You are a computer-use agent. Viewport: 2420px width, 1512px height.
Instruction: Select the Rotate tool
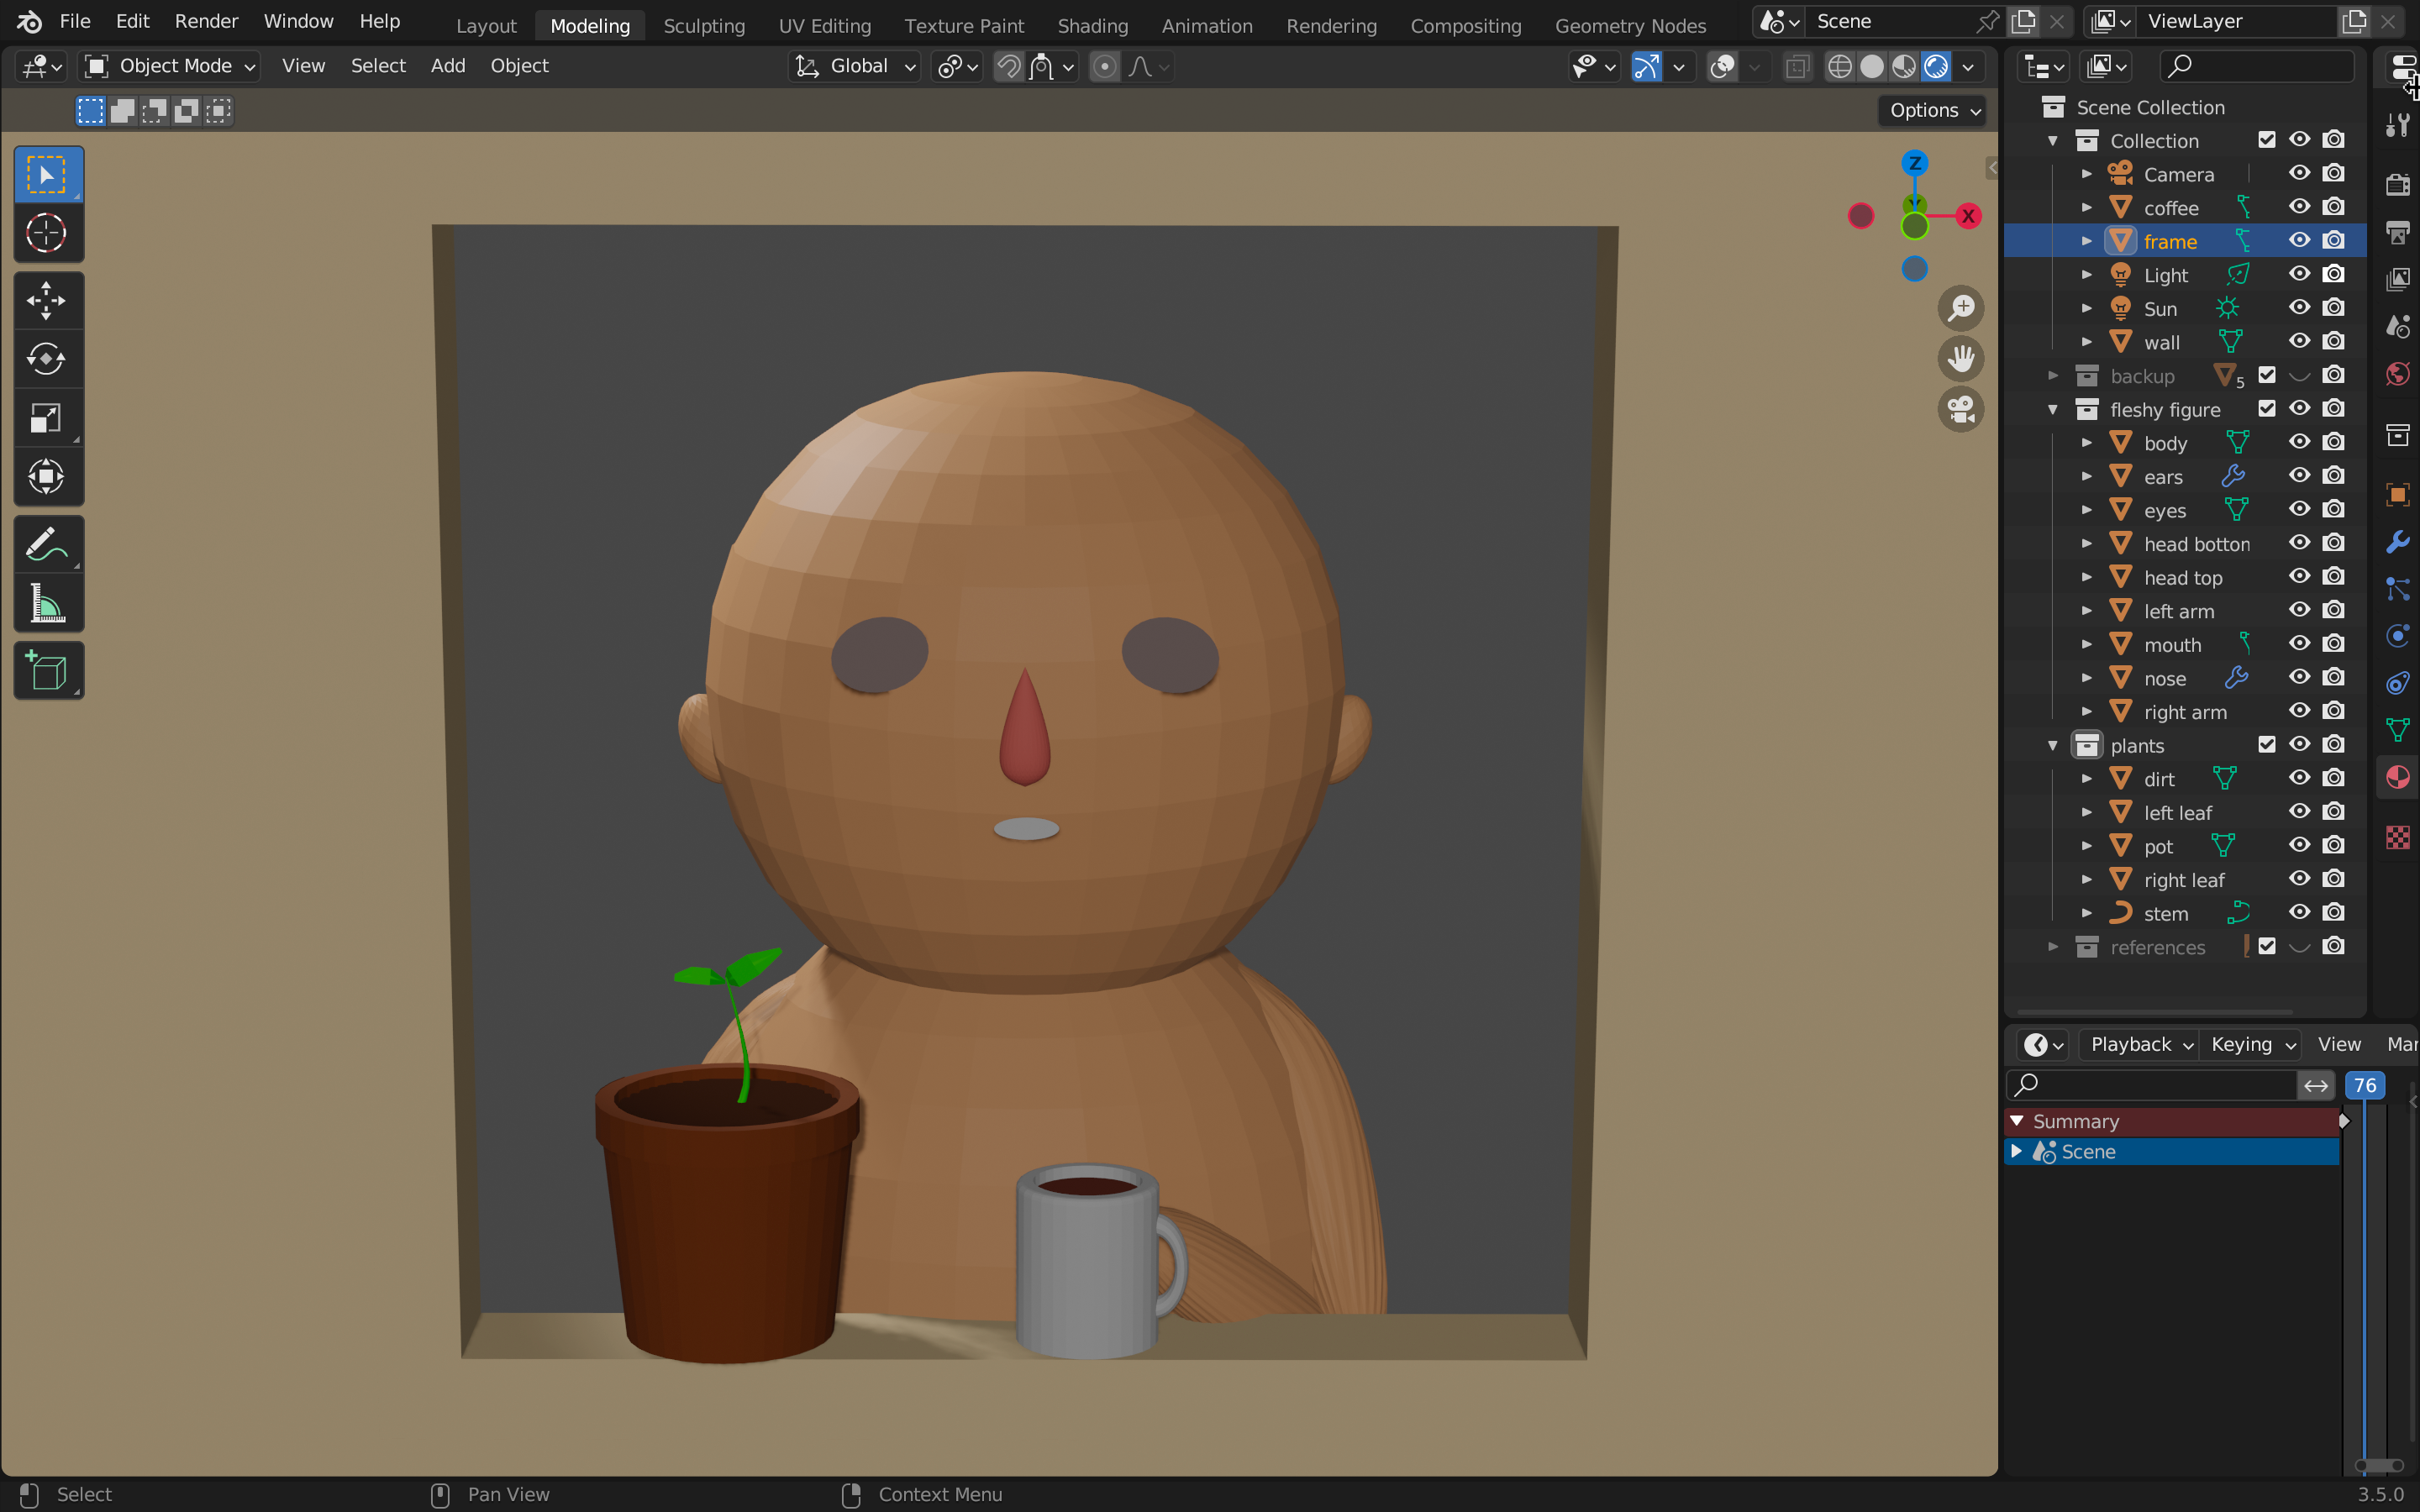pyautogui.click(x=47, y=359)
